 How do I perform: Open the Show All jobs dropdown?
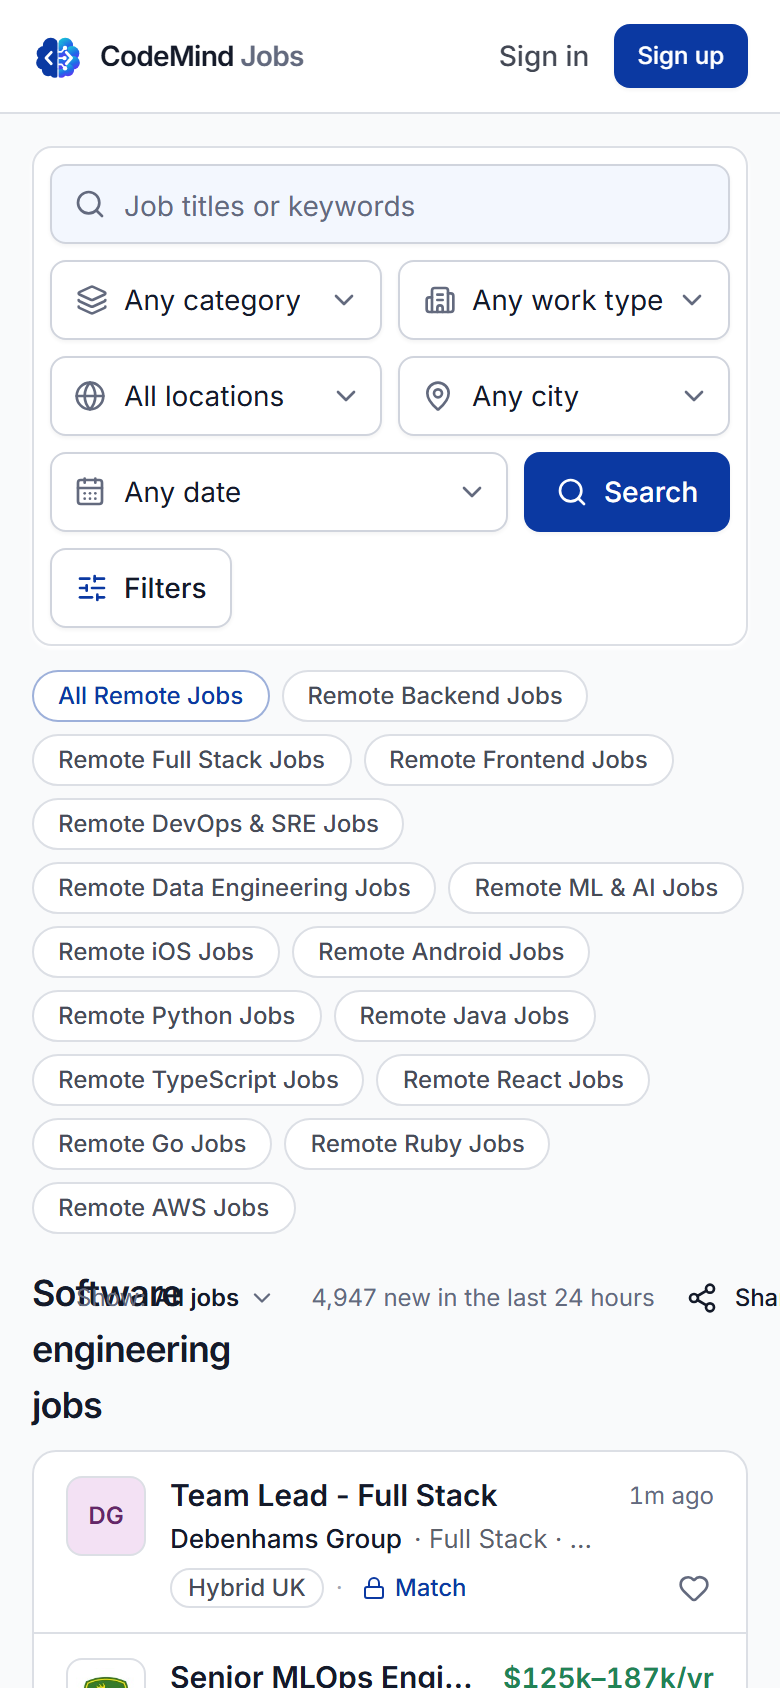click(173, 1298)
